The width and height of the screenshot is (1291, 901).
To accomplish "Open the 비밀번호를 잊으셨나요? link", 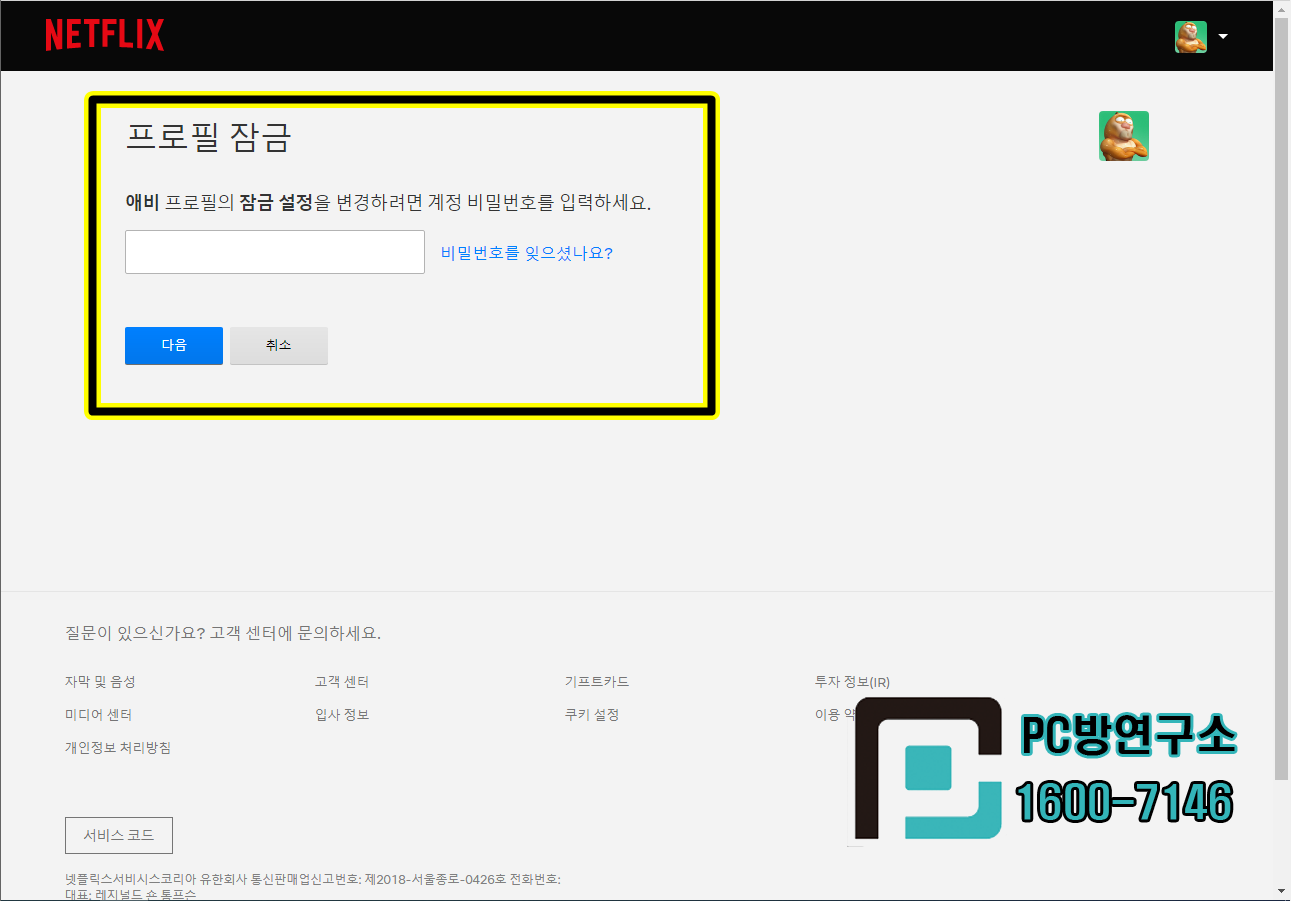I will 527,253.
